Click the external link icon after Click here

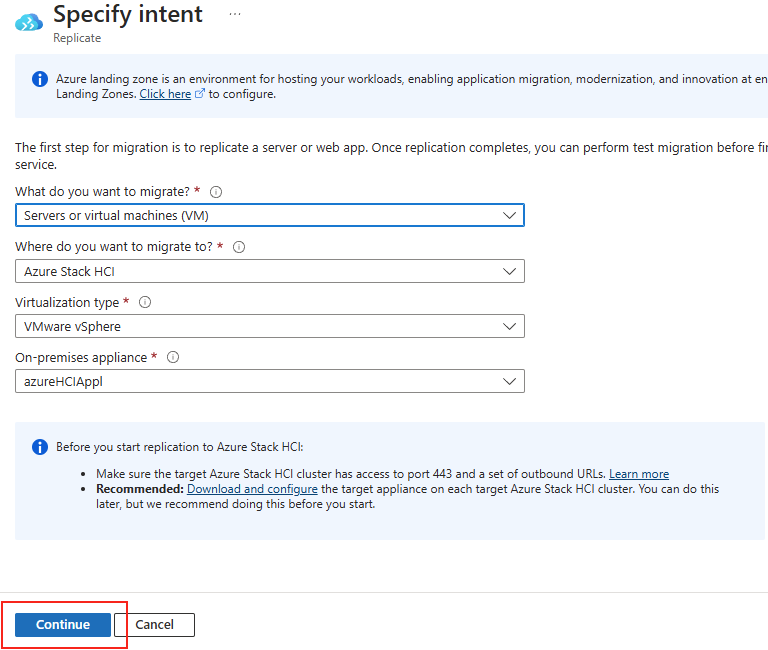pyautogui.click(x=200, y=94)
